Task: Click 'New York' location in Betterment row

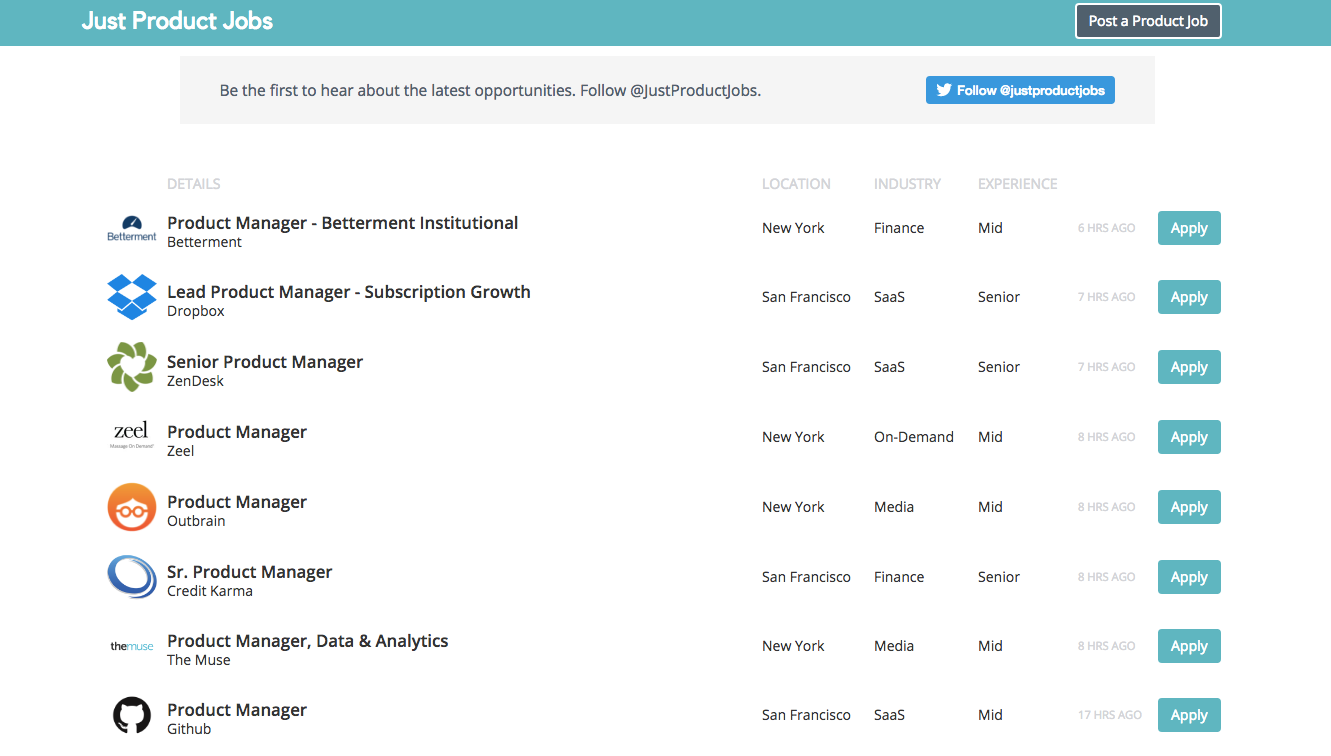Action: click(x=793, y=228)
